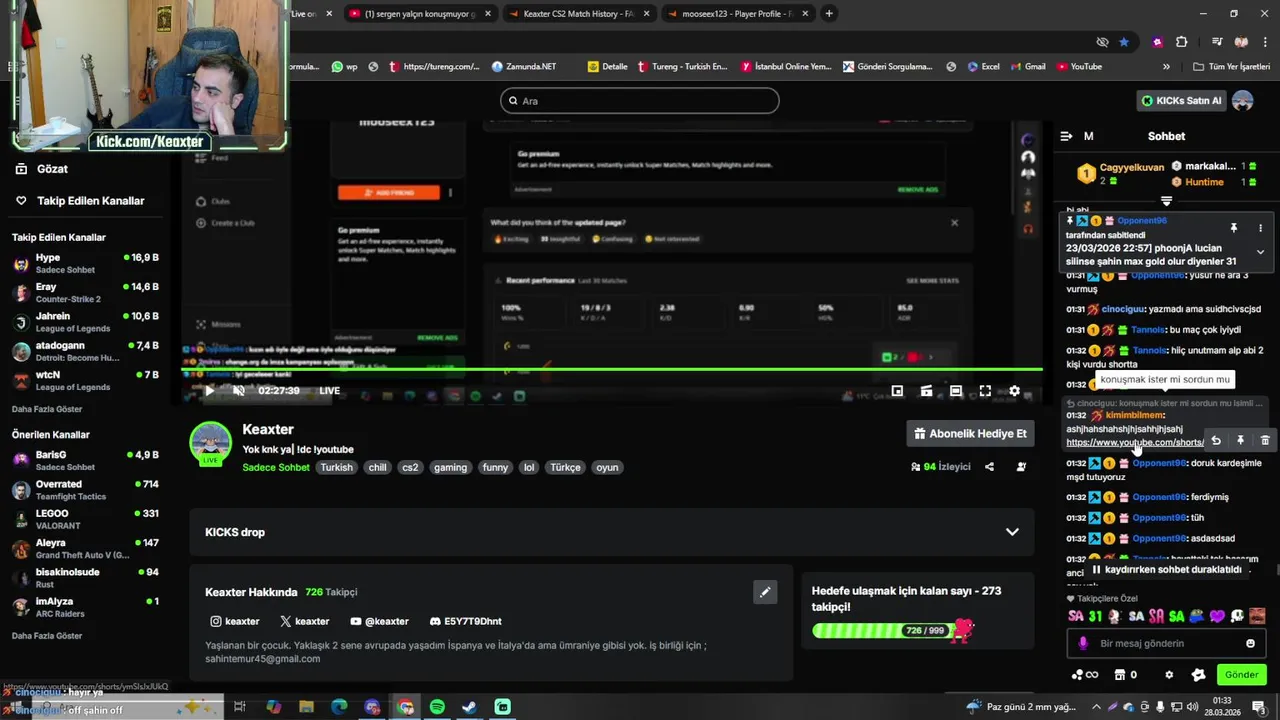Image resolution: width=1280 pixels, height=720 pixels.
Task: Open Jahrein League of Legends channel
Action: tap(86, 322)
